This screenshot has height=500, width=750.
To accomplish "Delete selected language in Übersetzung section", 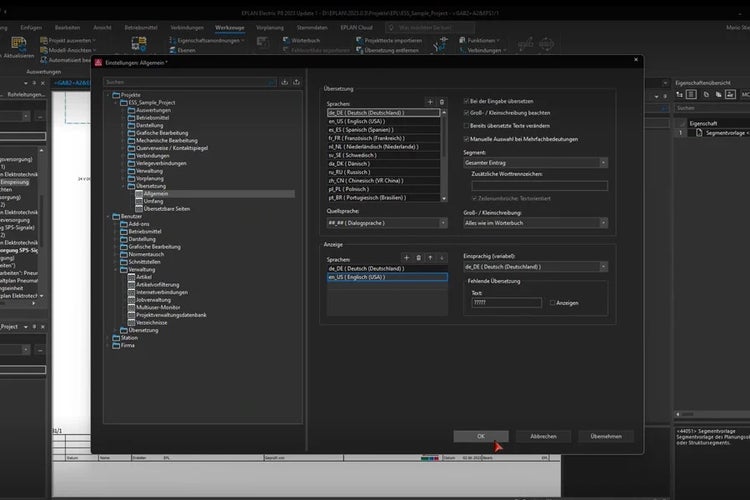I will (443, 102).
